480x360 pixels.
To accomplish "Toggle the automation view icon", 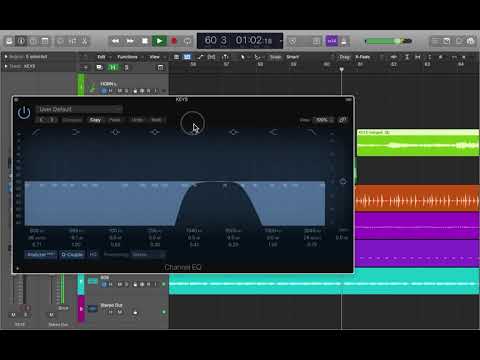I will click(200, 57).
